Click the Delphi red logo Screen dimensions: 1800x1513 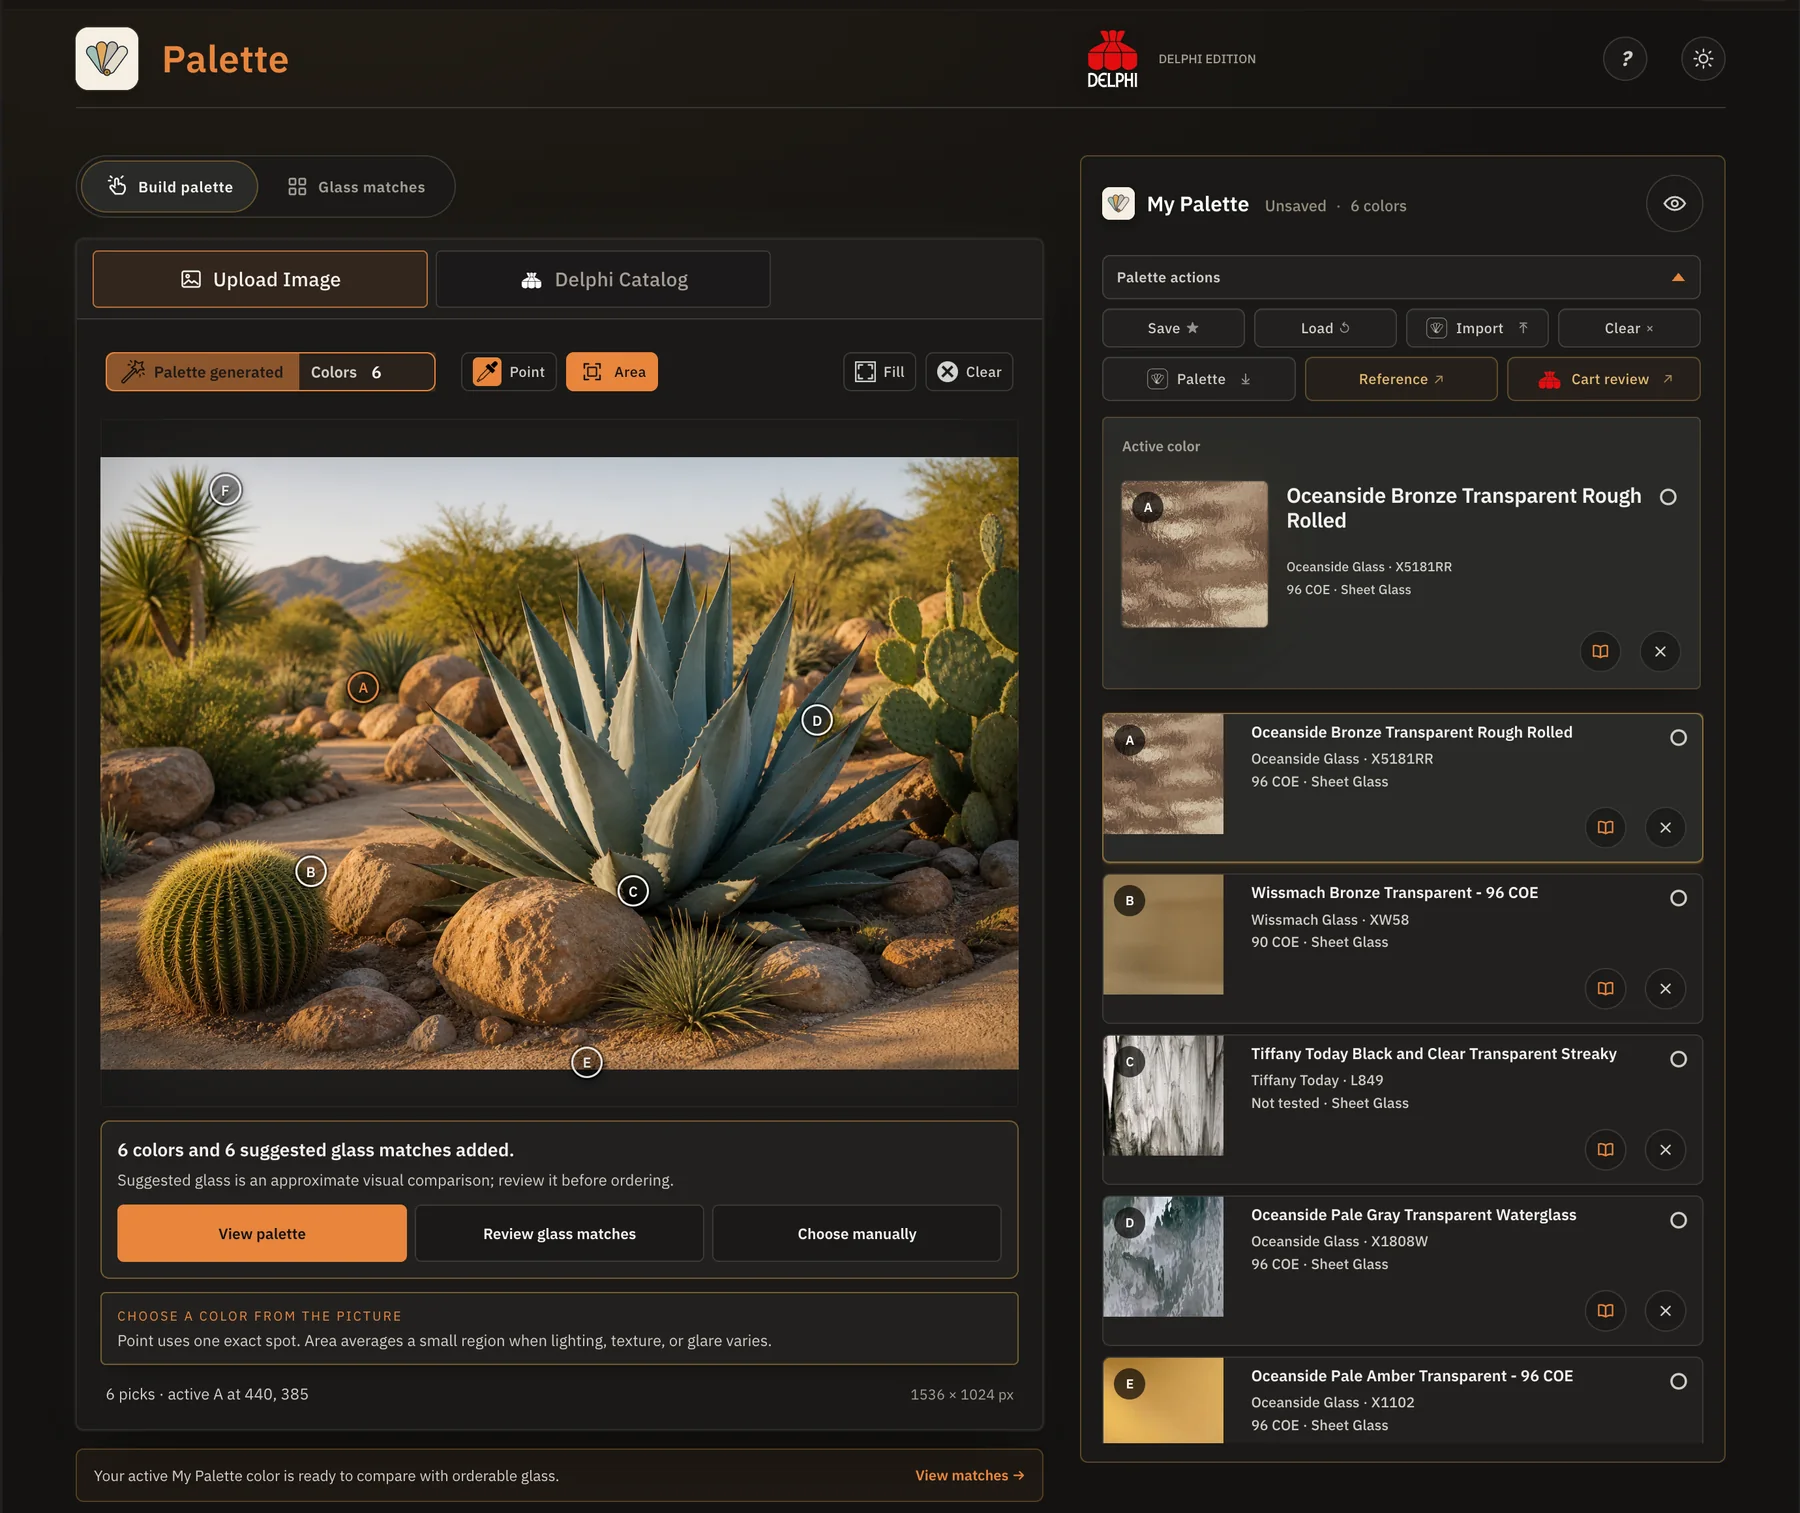coord(1112,59)
